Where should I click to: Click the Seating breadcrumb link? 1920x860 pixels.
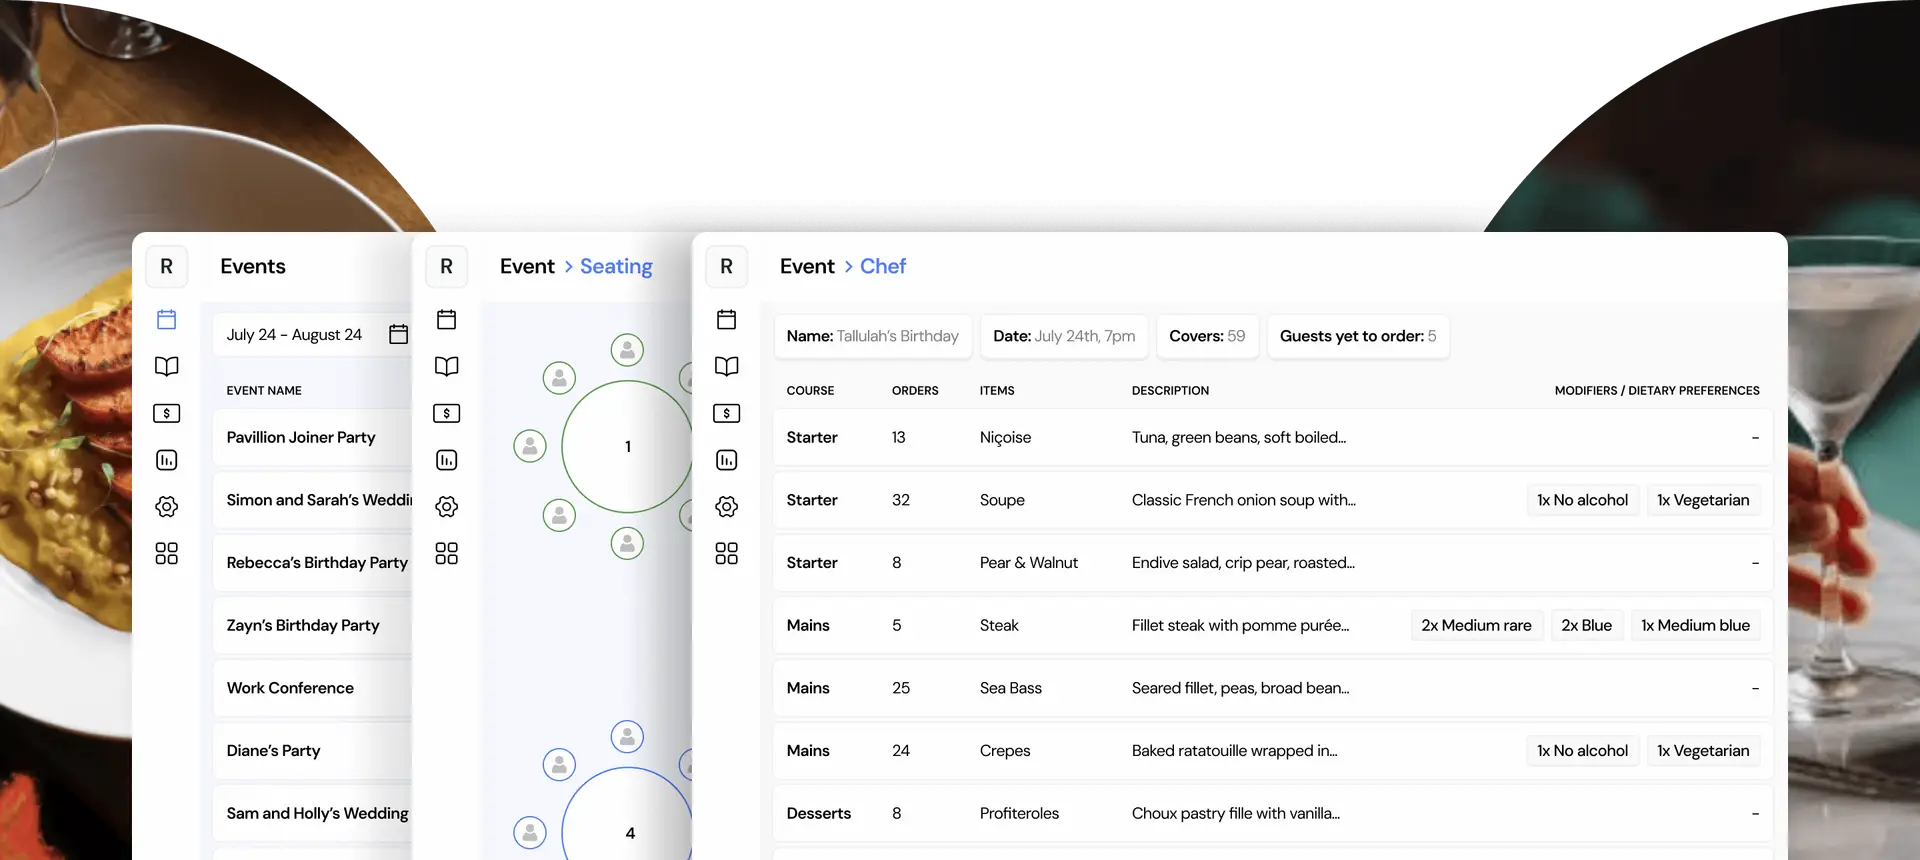[616, 267]
